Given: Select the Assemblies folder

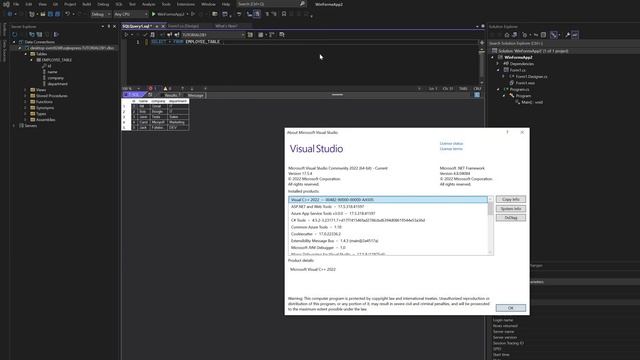Looking at the screenshot, I should tap(46, 120).
